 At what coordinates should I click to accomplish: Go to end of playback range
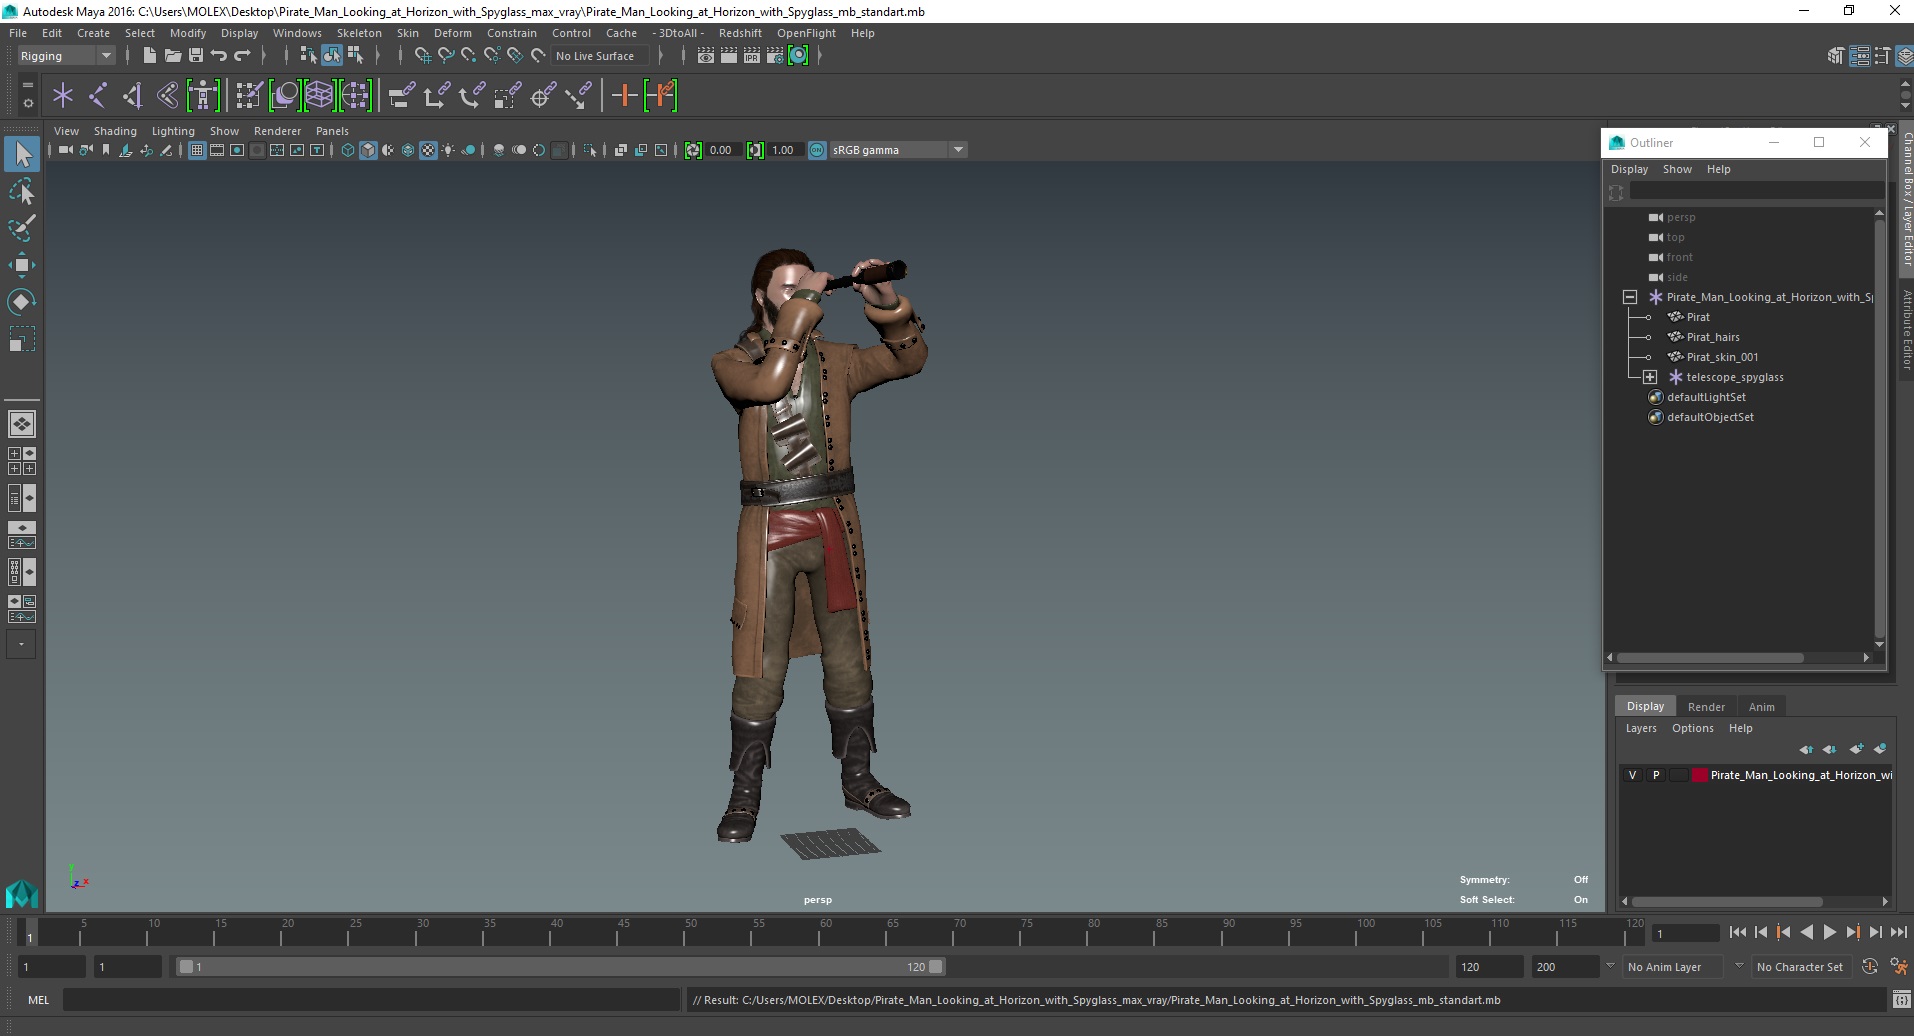tap(1898, 932)
